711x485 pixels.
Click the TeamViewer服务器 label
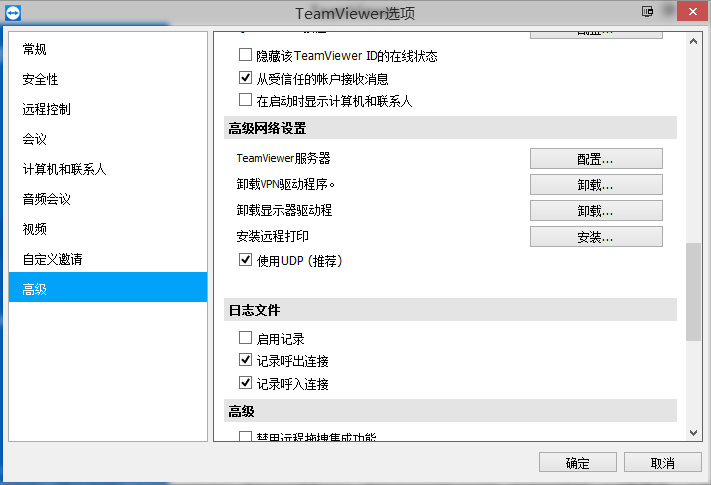[x=283, y=158]
